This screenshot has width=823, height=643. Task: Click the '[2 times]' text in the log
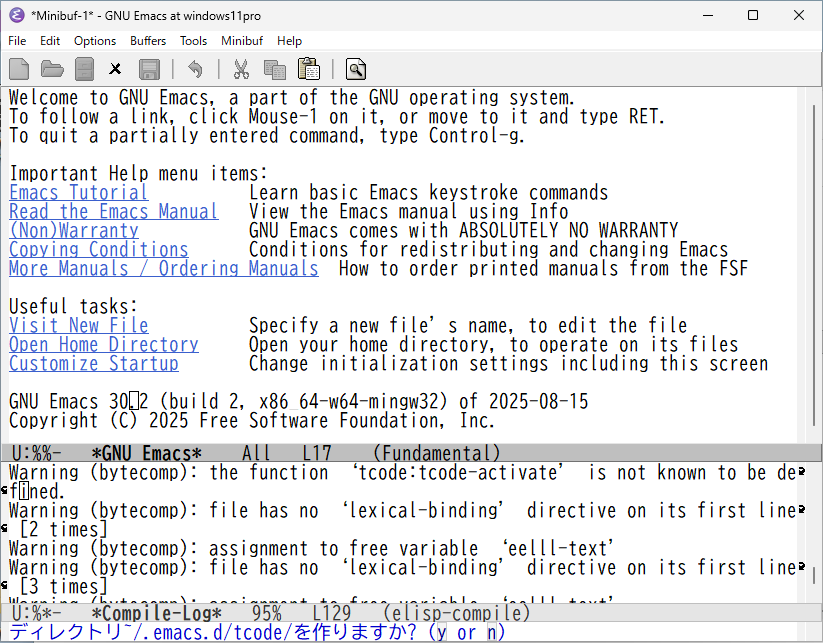tap(64, 529)
